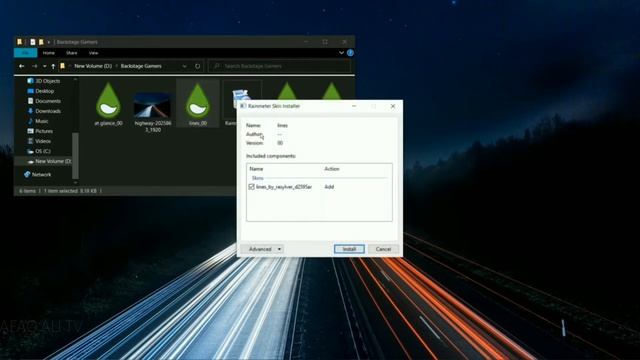The image size is (640, 360).
Task: Expand the address bar history dropdown
Action: tap(184, 66)
